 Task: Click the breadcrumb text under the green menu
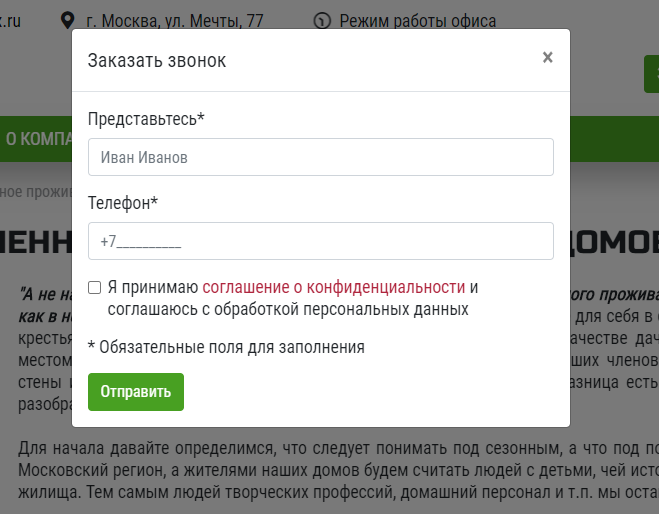click(x=36, y=192)
